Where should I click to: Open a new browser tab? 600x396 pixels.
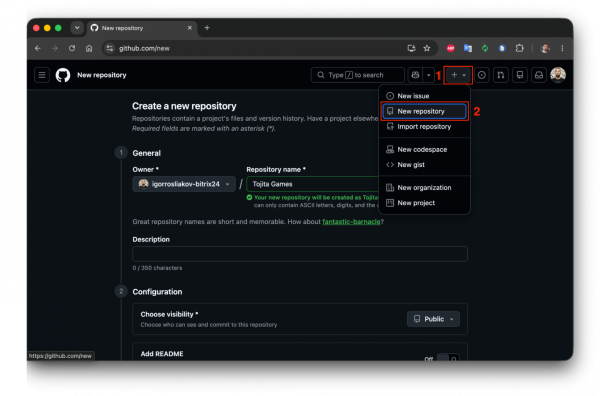(207, 28)
